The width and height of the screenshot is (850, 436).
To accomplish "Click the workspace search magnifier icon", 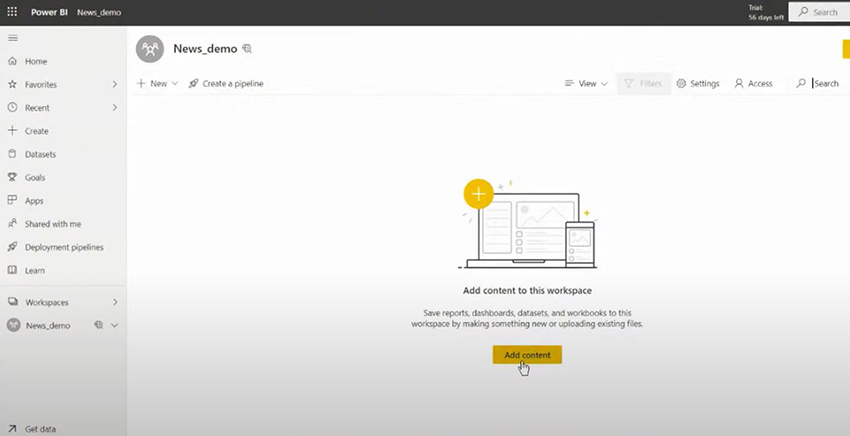I will pyautogui.click(x=801, y=84).
